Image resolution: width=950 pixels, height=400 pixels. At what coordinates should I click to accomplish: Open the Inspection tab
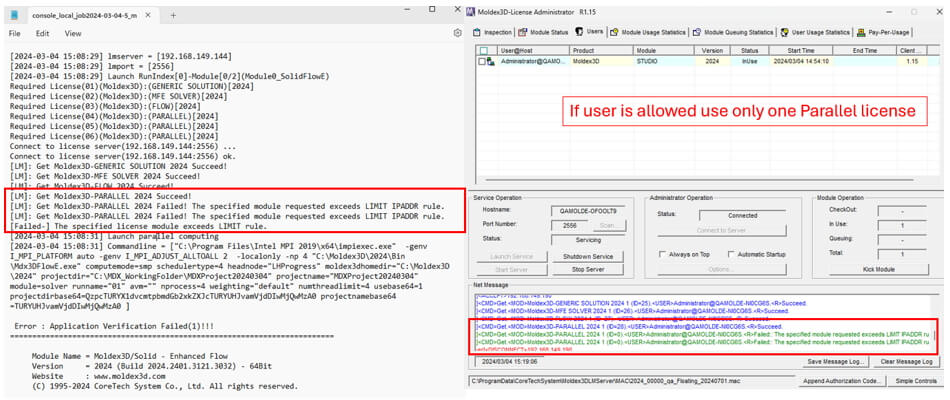pos(493,32)
